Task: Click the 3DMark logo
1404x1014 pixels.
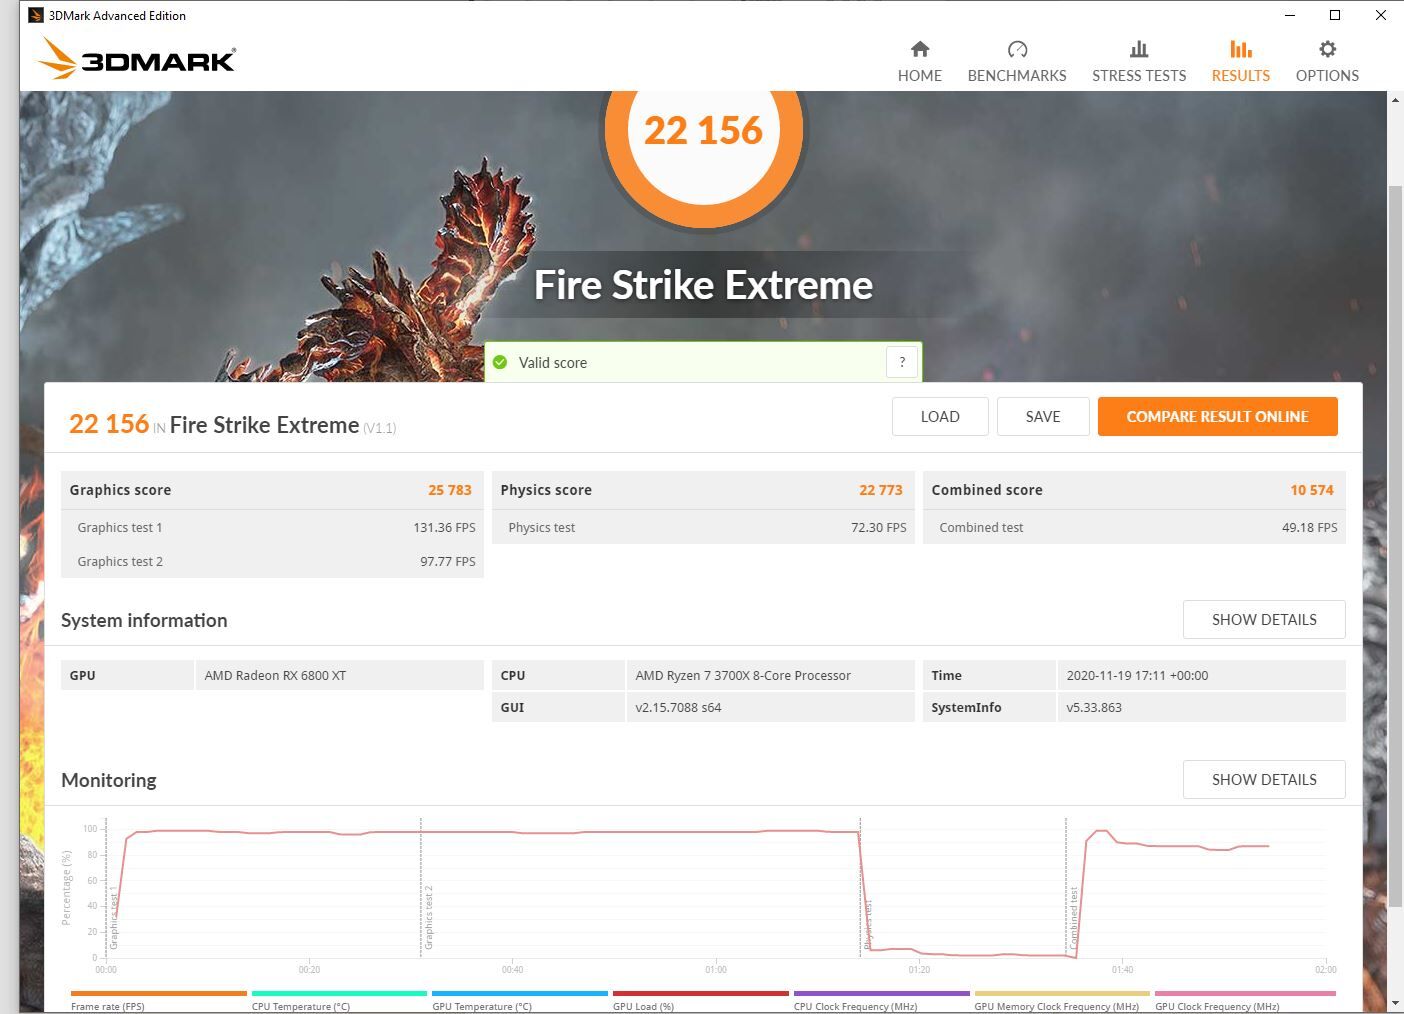Action: click(136, 59)
